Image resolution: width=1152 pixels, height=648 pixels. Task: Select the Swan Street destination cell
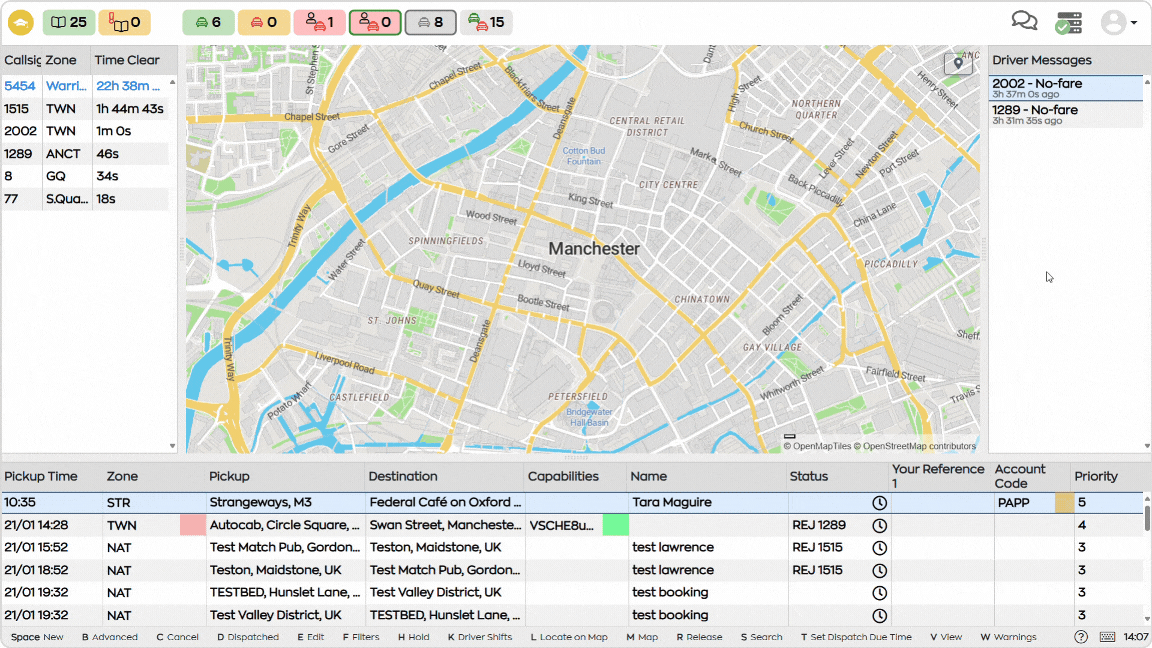click(445, 525)
